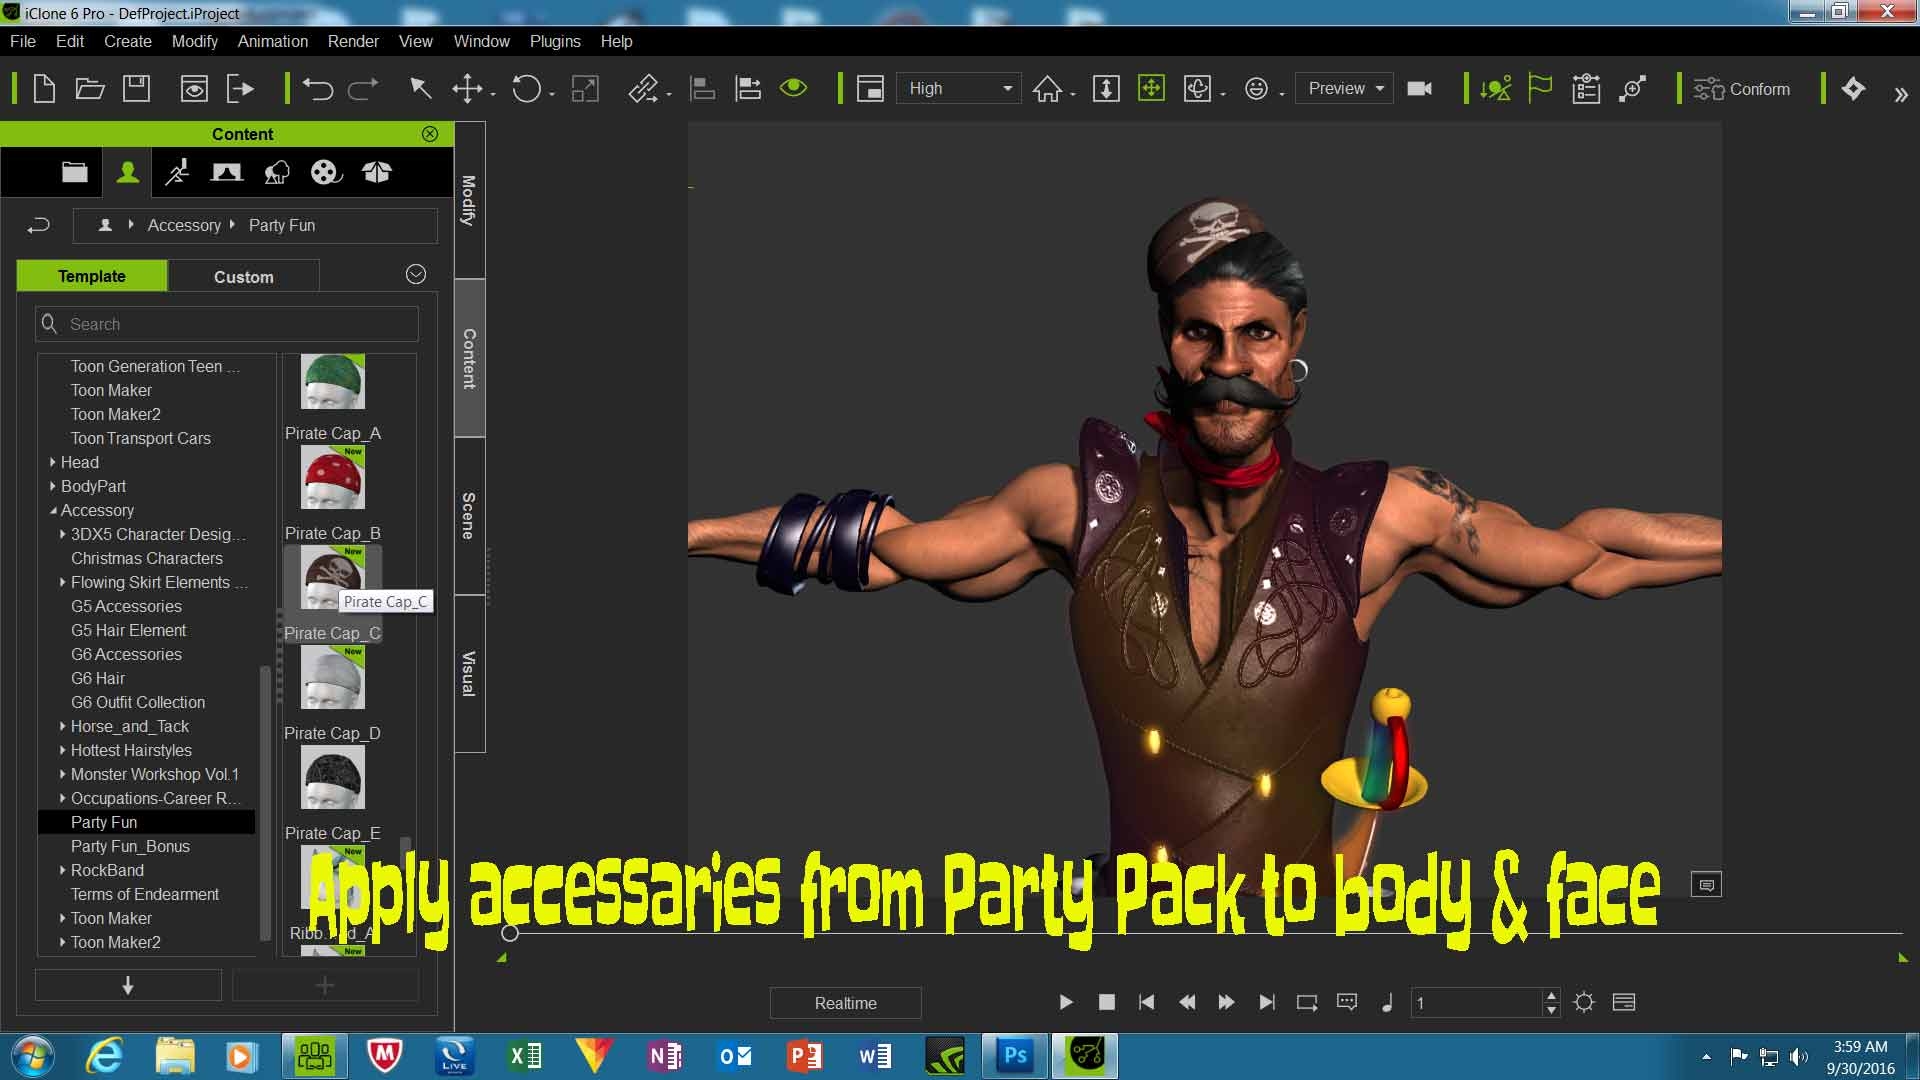Open the Animation menu
The image size is (1920, 1080).
pyautogui.click(x=272, y=41)
